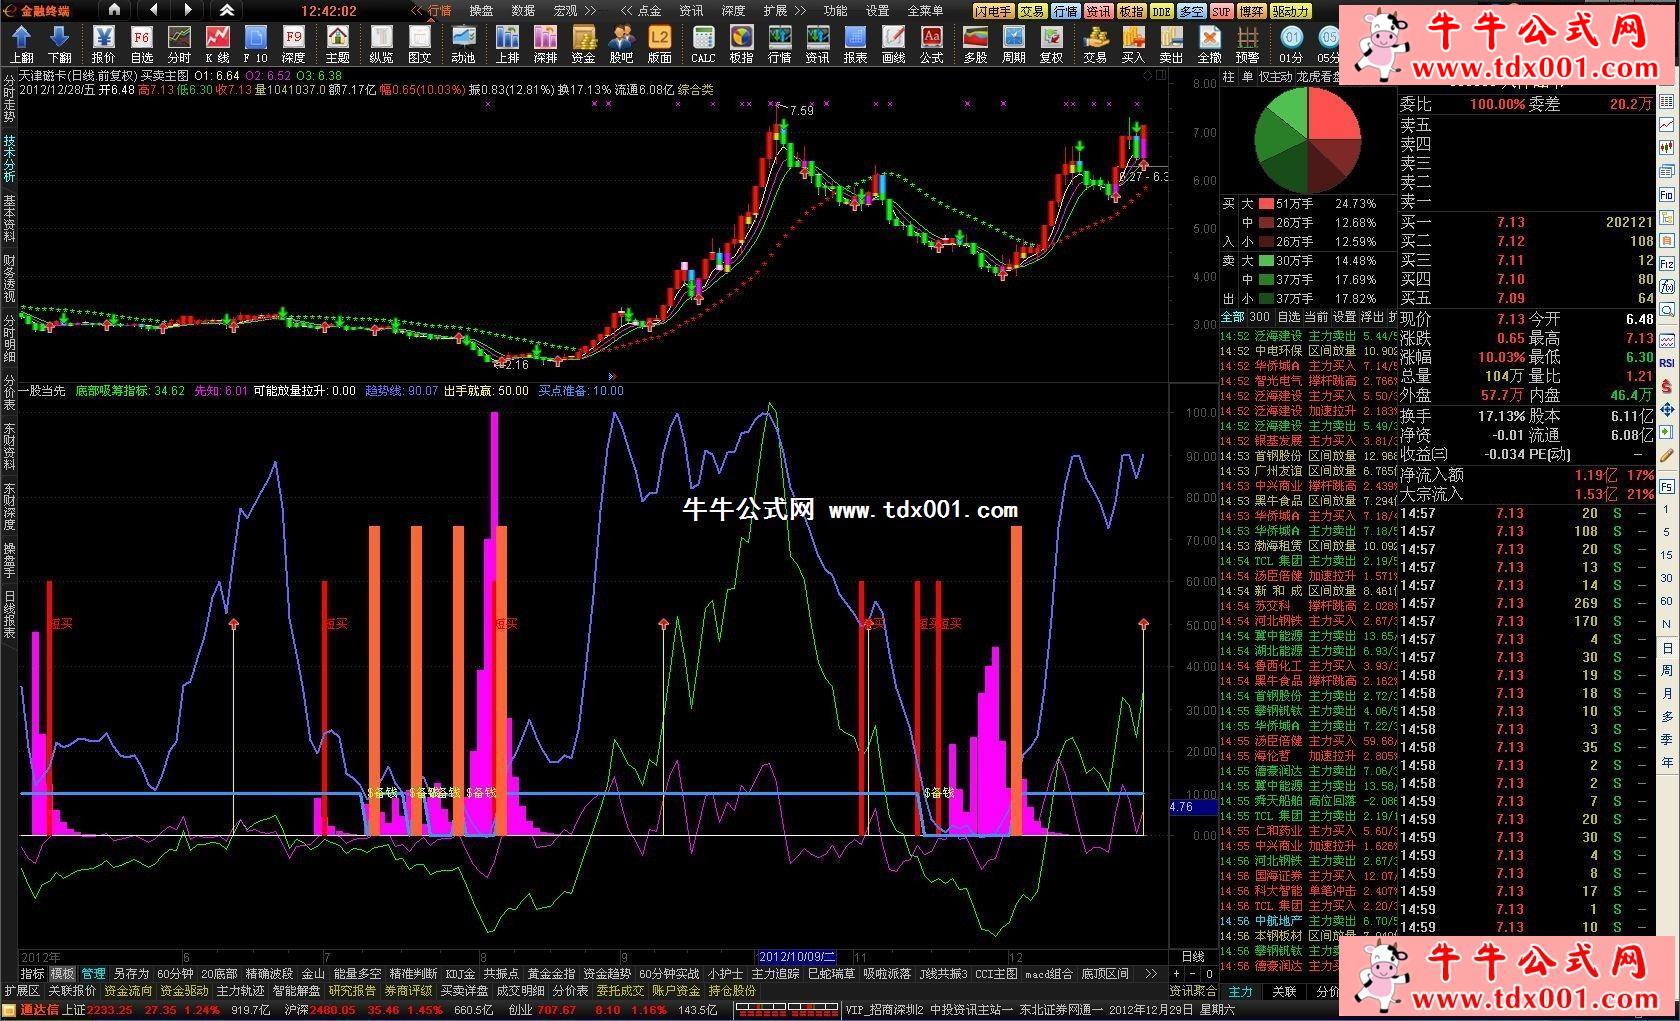
Task: Select the 财务透视 sidebar tab
Action: tap(9, 278)
